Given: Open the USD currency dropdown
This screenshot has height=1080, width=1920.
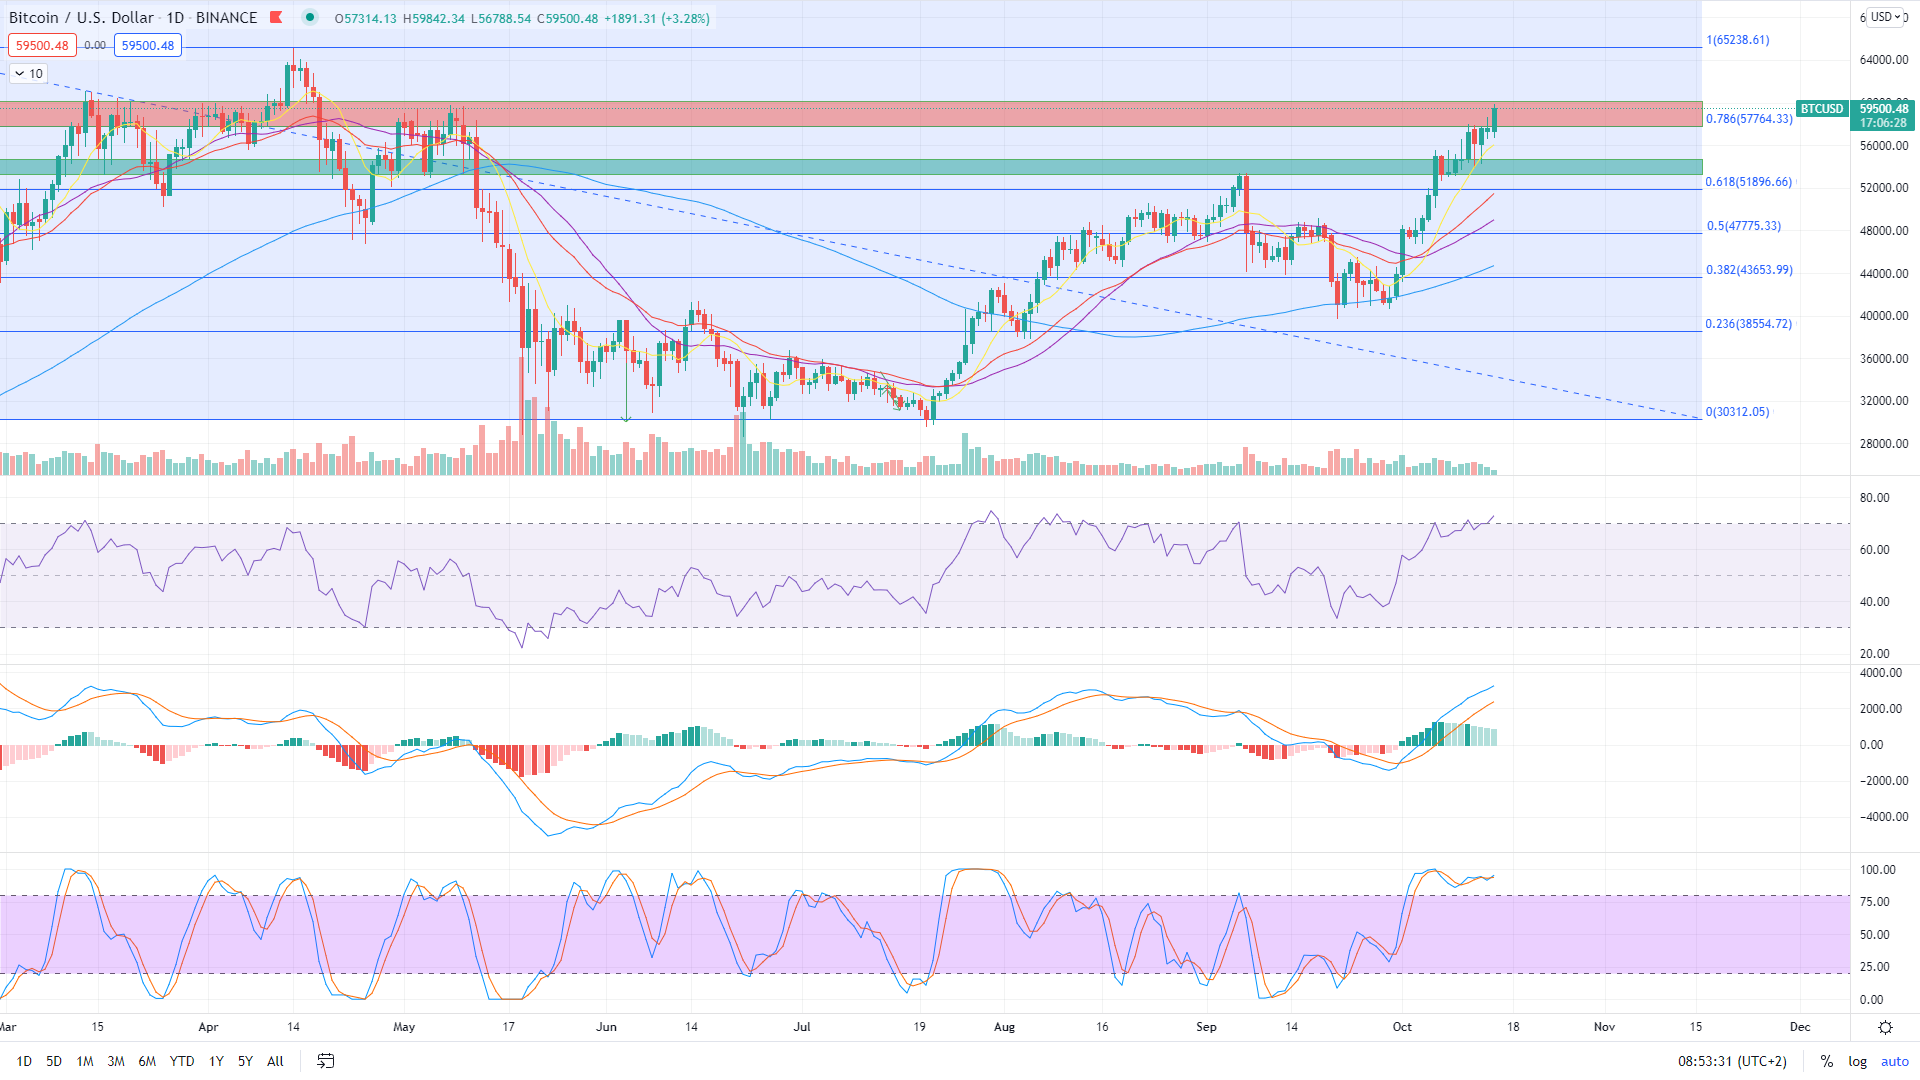Looking at the screenshot, I should [x=1885, y=17].
